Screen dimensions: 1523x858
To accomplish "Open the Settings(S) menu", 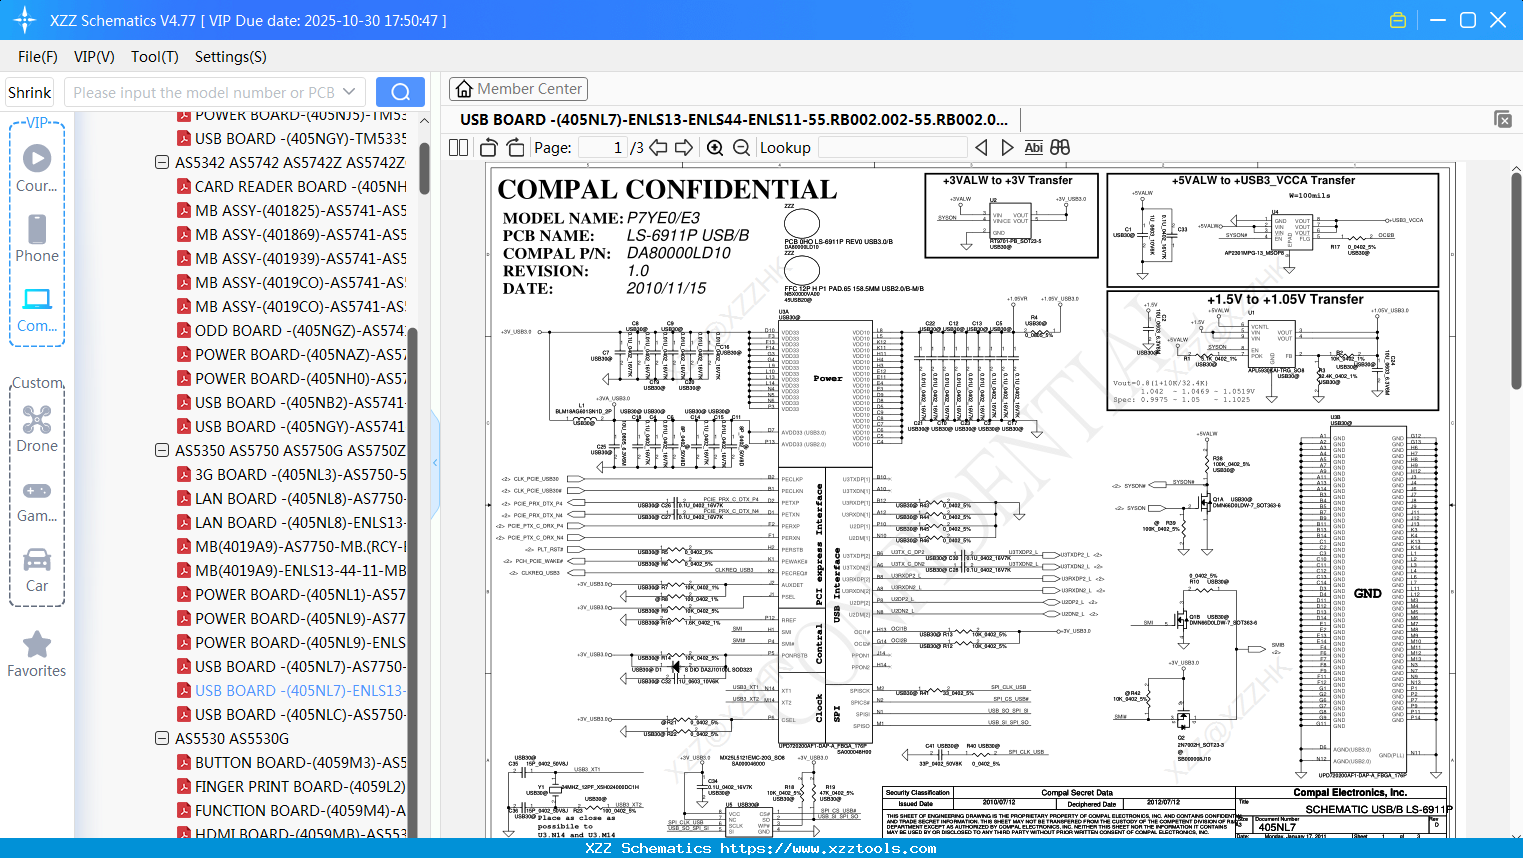I will click(x=230, y=57).
